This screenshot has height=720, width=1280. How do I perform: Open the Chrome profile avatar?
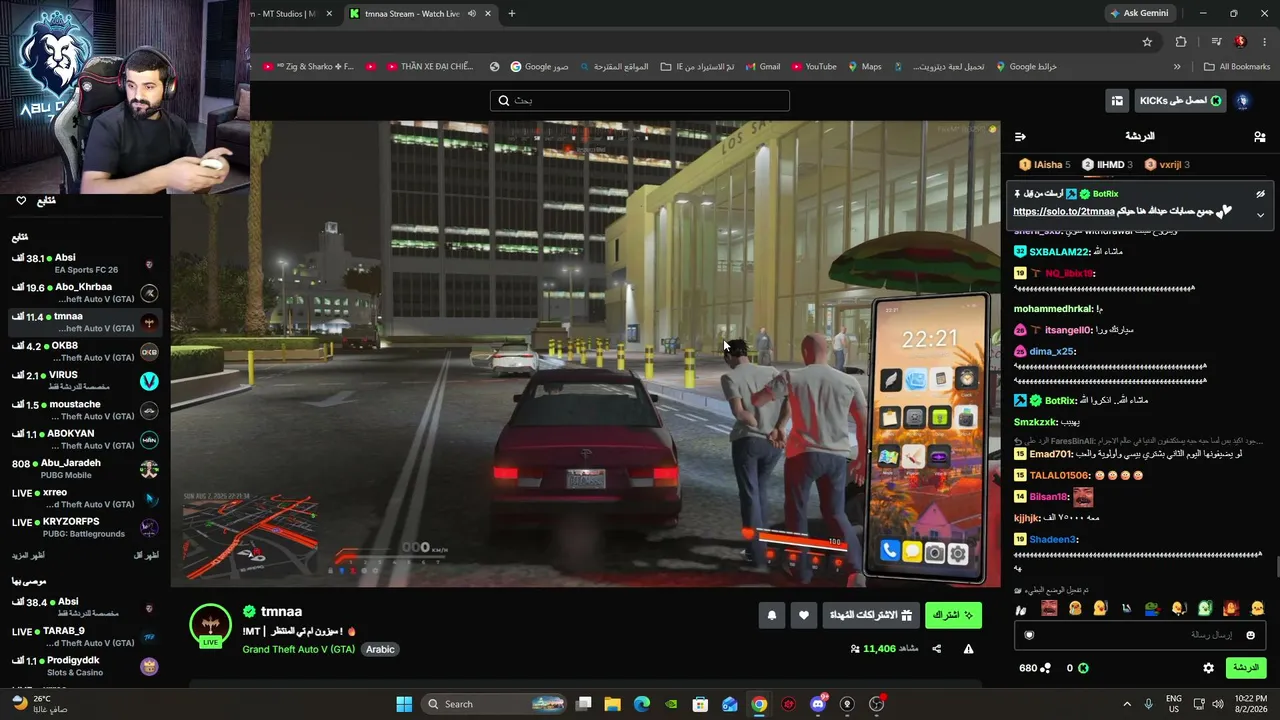click(1240, 42)
